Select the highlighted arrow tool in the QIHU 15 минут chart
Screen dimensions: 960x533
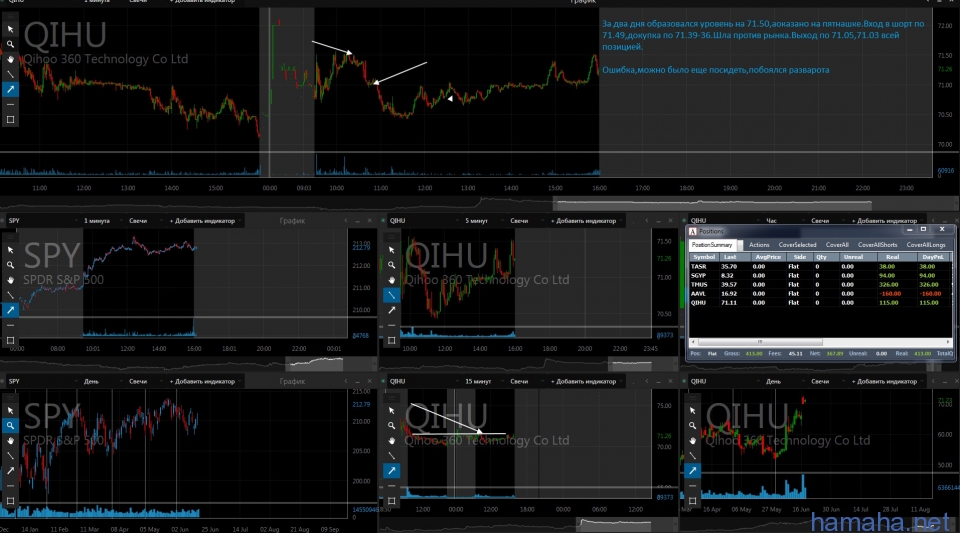pos(392,471)
